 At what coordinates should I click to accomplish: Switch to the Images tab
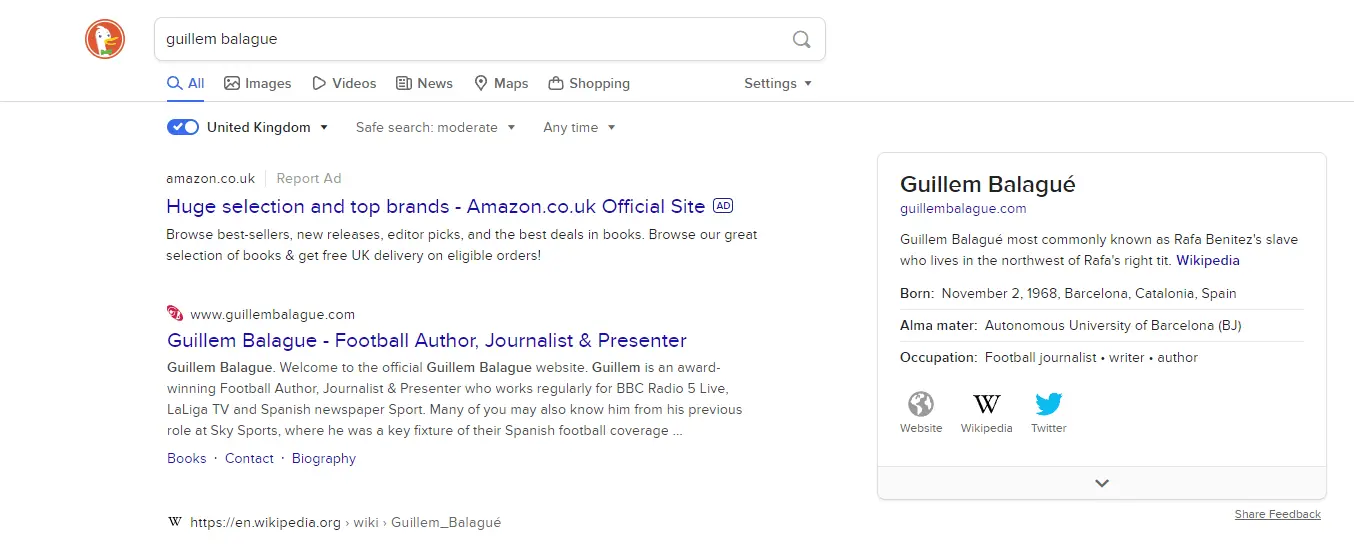(258, 83)
